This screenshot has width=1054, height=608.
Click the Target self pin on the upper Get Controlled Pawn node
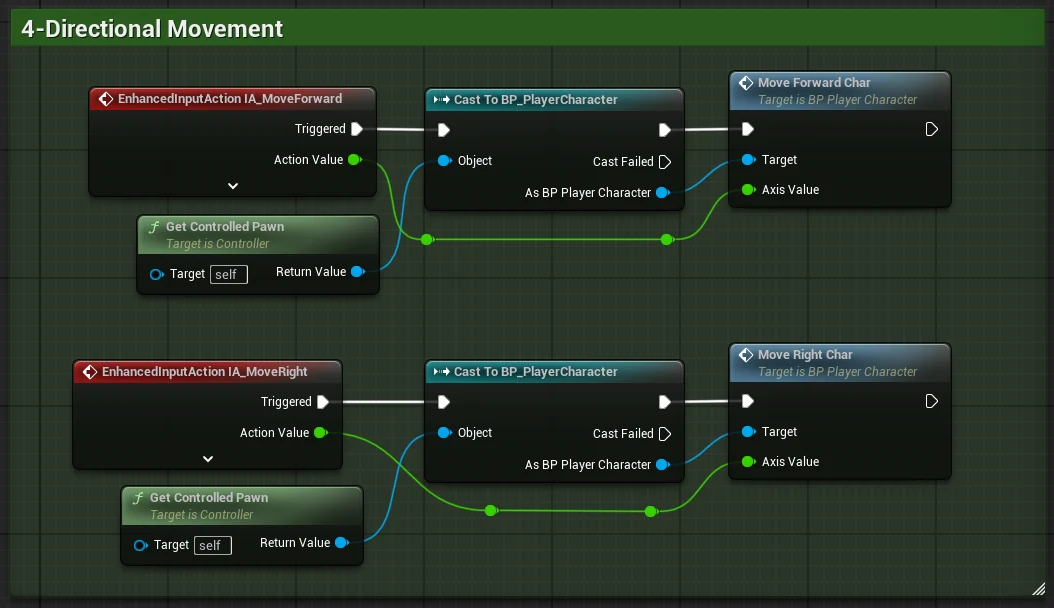157,274
